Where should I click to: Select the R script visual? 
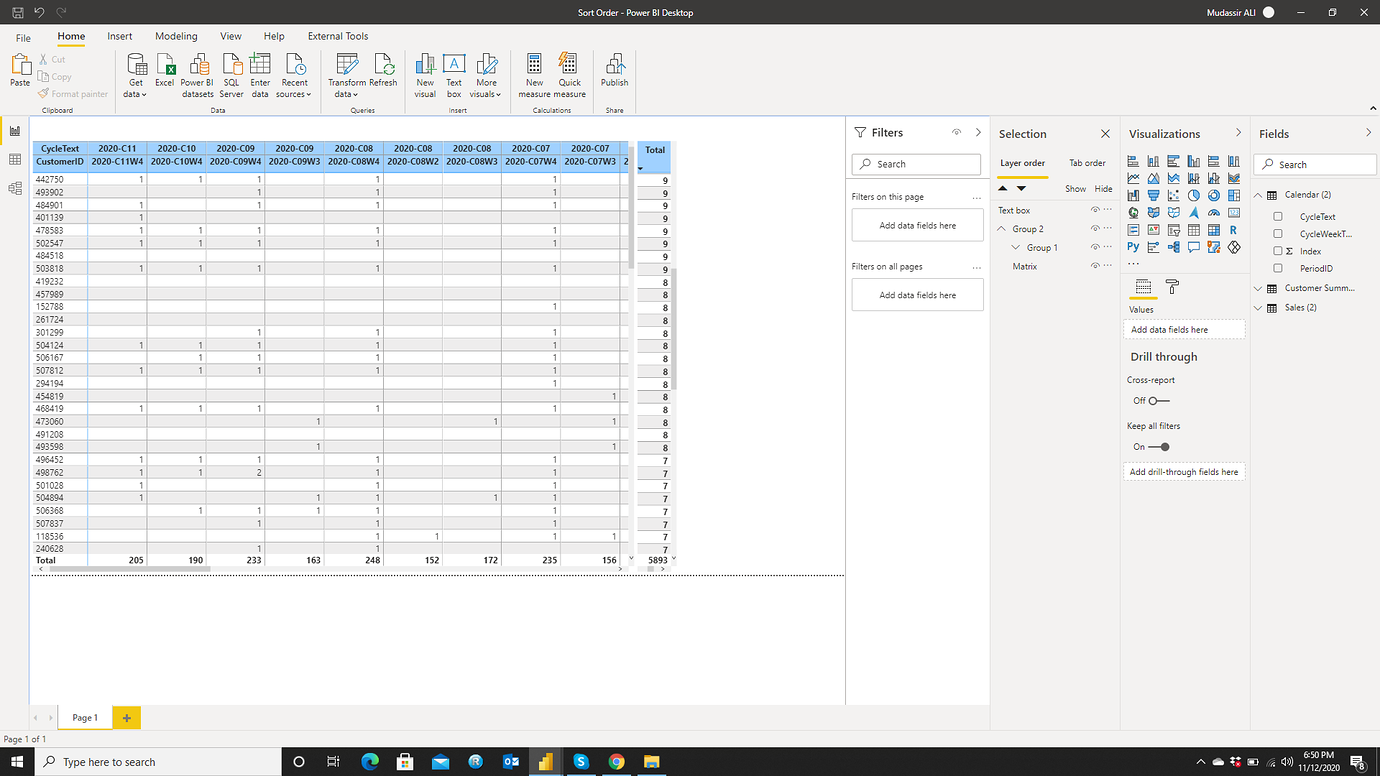click(1233, 229)
